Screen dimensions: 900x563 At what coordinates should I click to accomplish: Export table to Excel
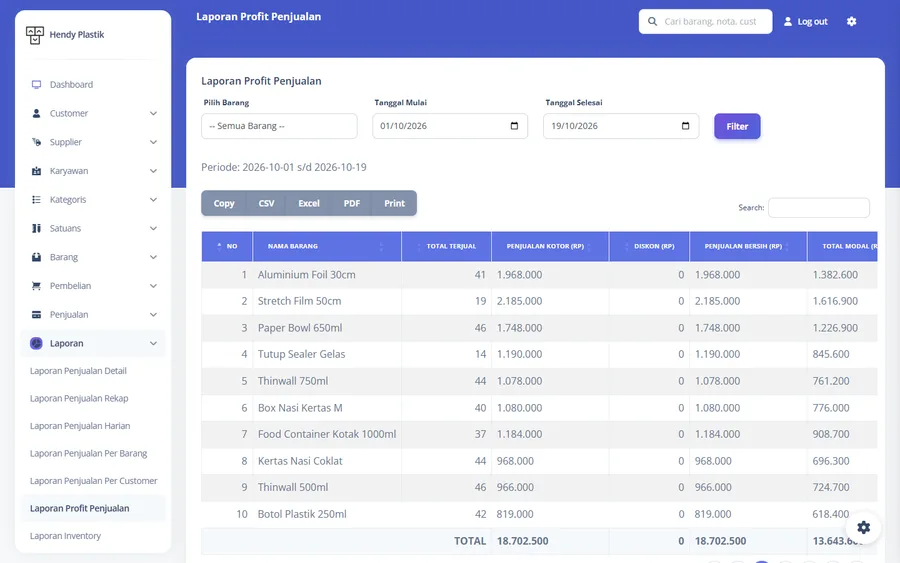tap(309, 203)
